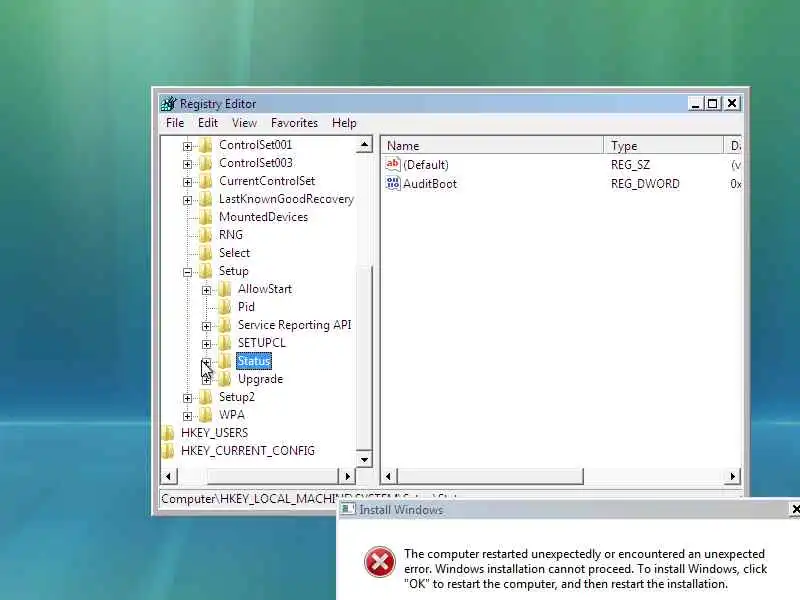800x600 pixels.
Task: Select the Upgrade key label
Action: [260, 379]
